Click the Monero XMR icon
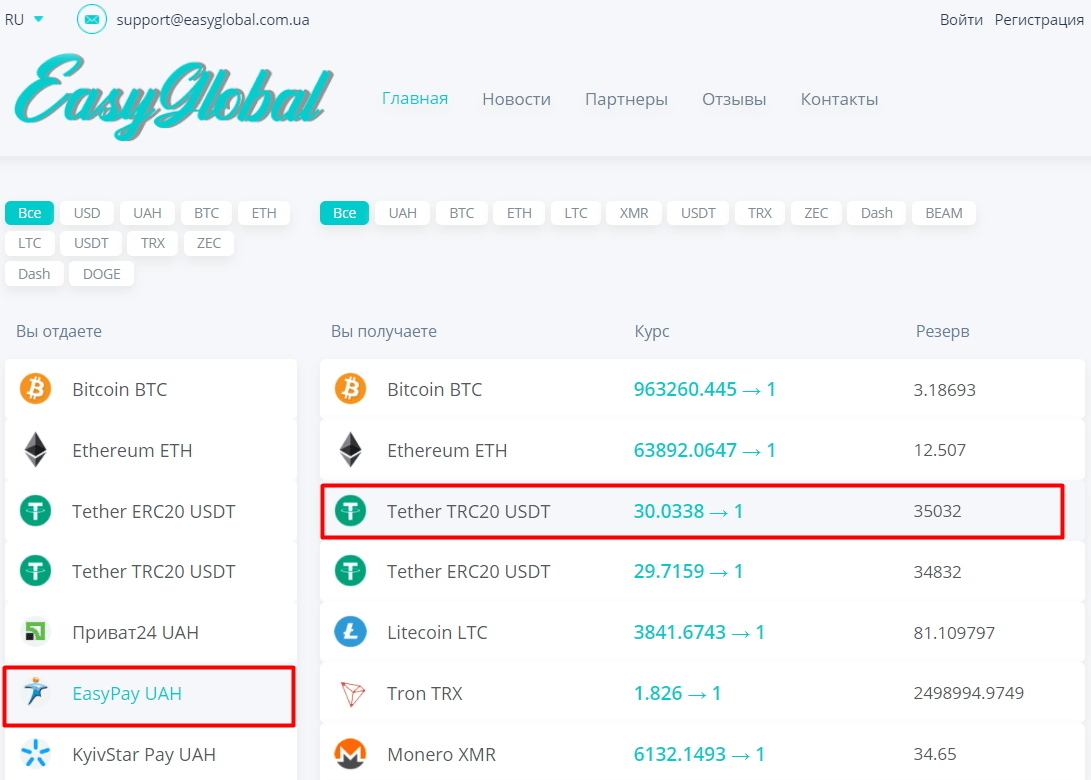1091x780 pixels. coord(350,754)
